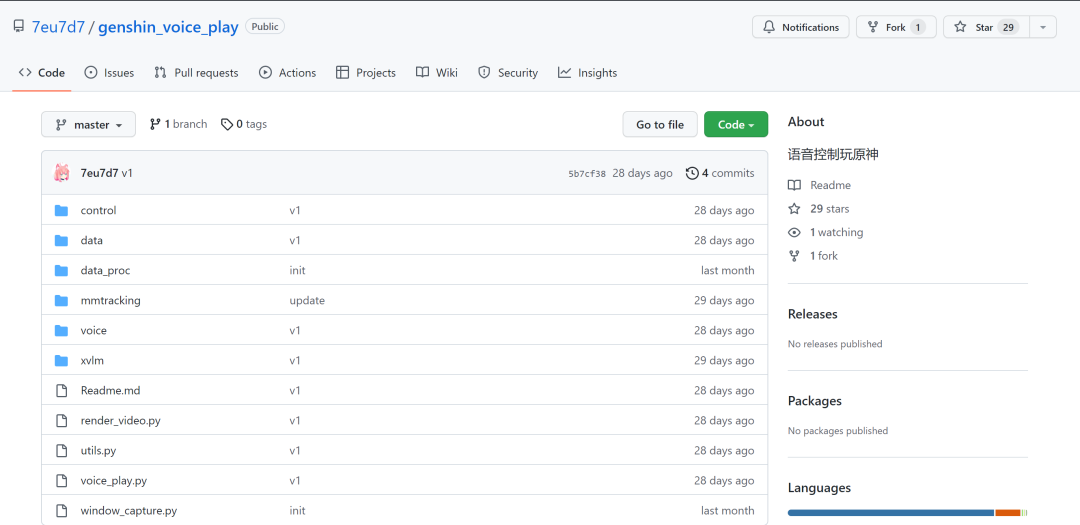Click the voice folder icon
The width and height of the screenshot is (1080, 525).
[61, 331]
